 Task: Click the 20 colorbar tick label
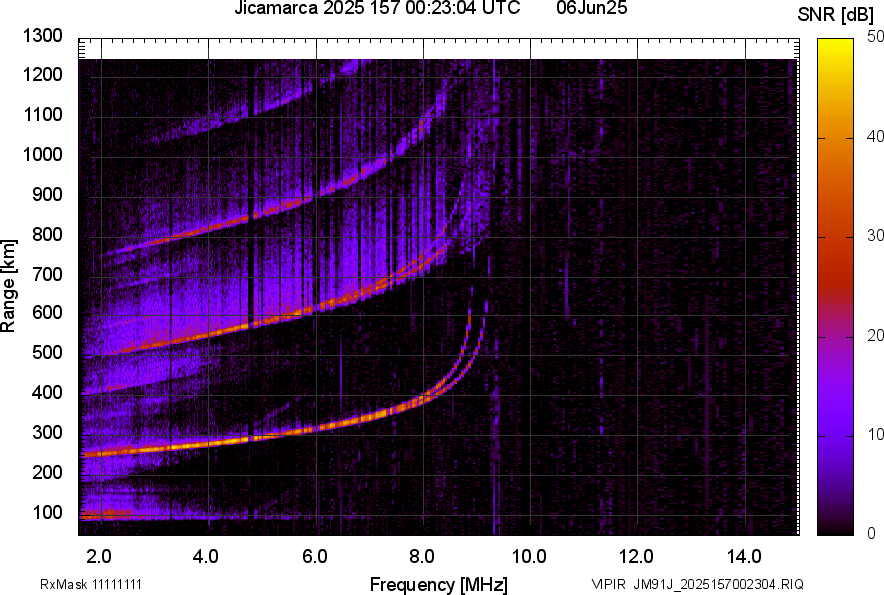pos(876,335)
